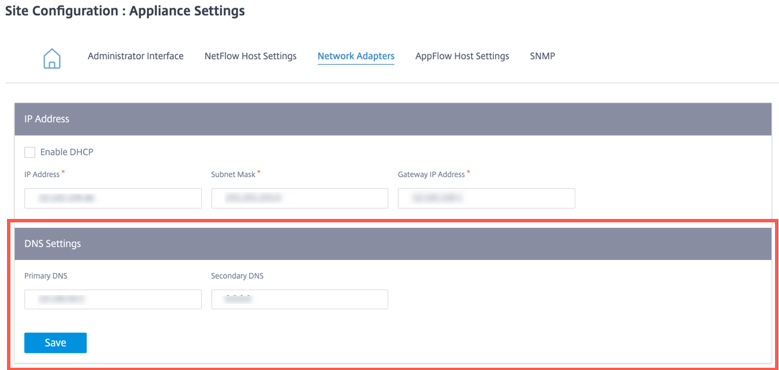779x370 pixels.
Task: Go to AppFlow Host Settings tab
Action: pos(462,56)
